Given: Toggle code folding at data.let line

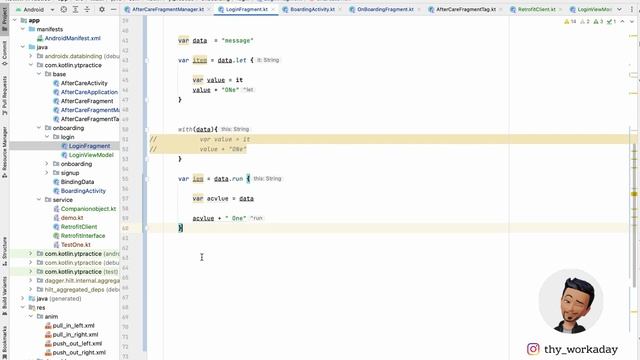Looking at the screenshot, I should coord(147,60).
